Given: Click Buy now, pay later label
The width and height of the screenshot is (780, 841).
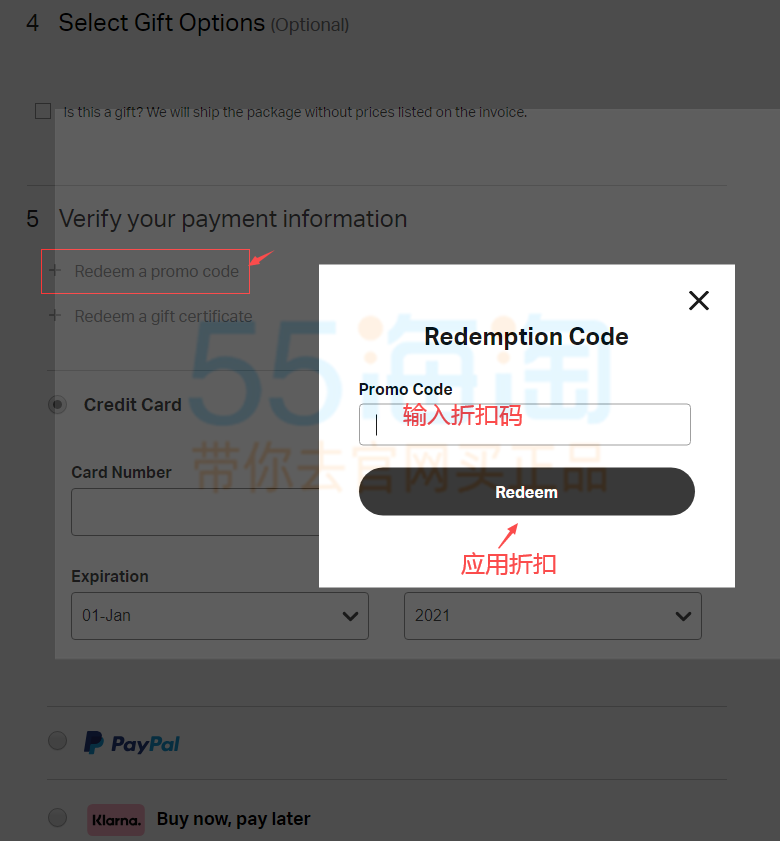Looking at the screenshot, I should (x=233, y=819).
